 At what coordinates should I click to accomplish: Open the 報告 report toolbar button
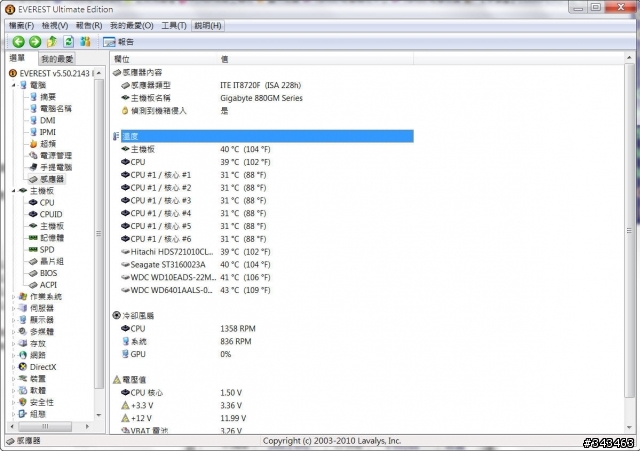[118, 42]
